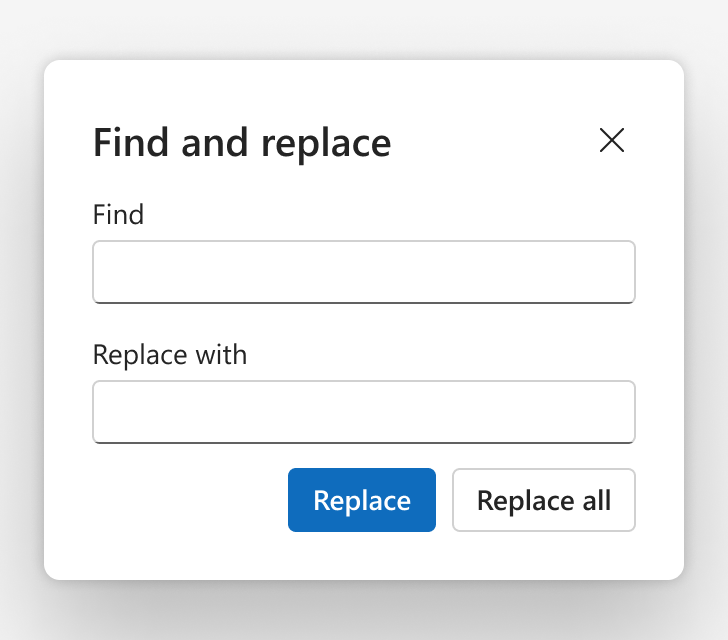This screenshot has height=640, width=728.
Task: Click the word Find above the input
Action: tap(118, 215)
